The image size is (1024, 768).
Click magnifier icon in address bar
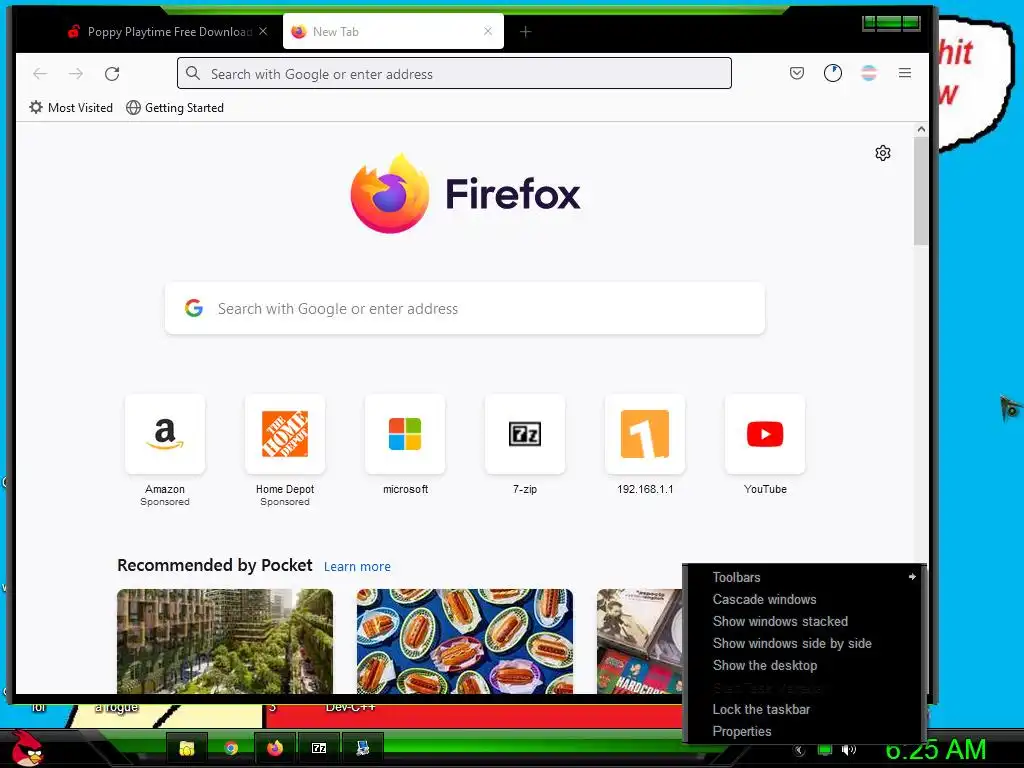tap(193, 73)
